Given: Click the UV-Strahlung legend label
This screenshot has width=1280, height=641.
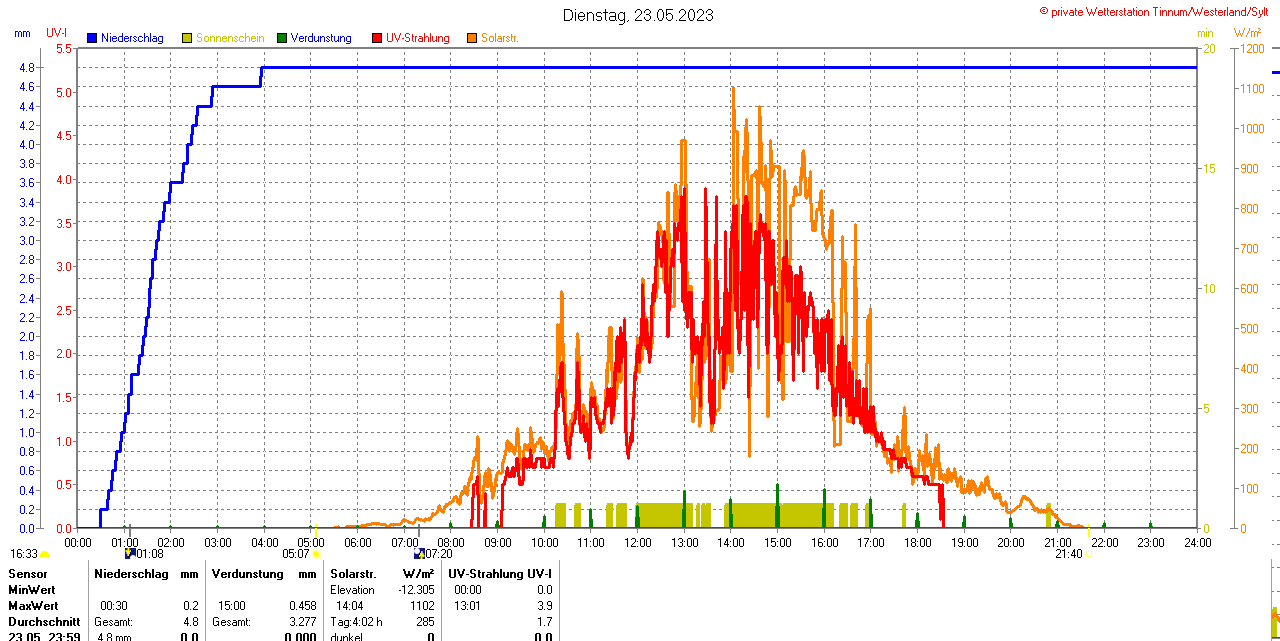Looking at the screenshot, I should (x=418, y=38).
